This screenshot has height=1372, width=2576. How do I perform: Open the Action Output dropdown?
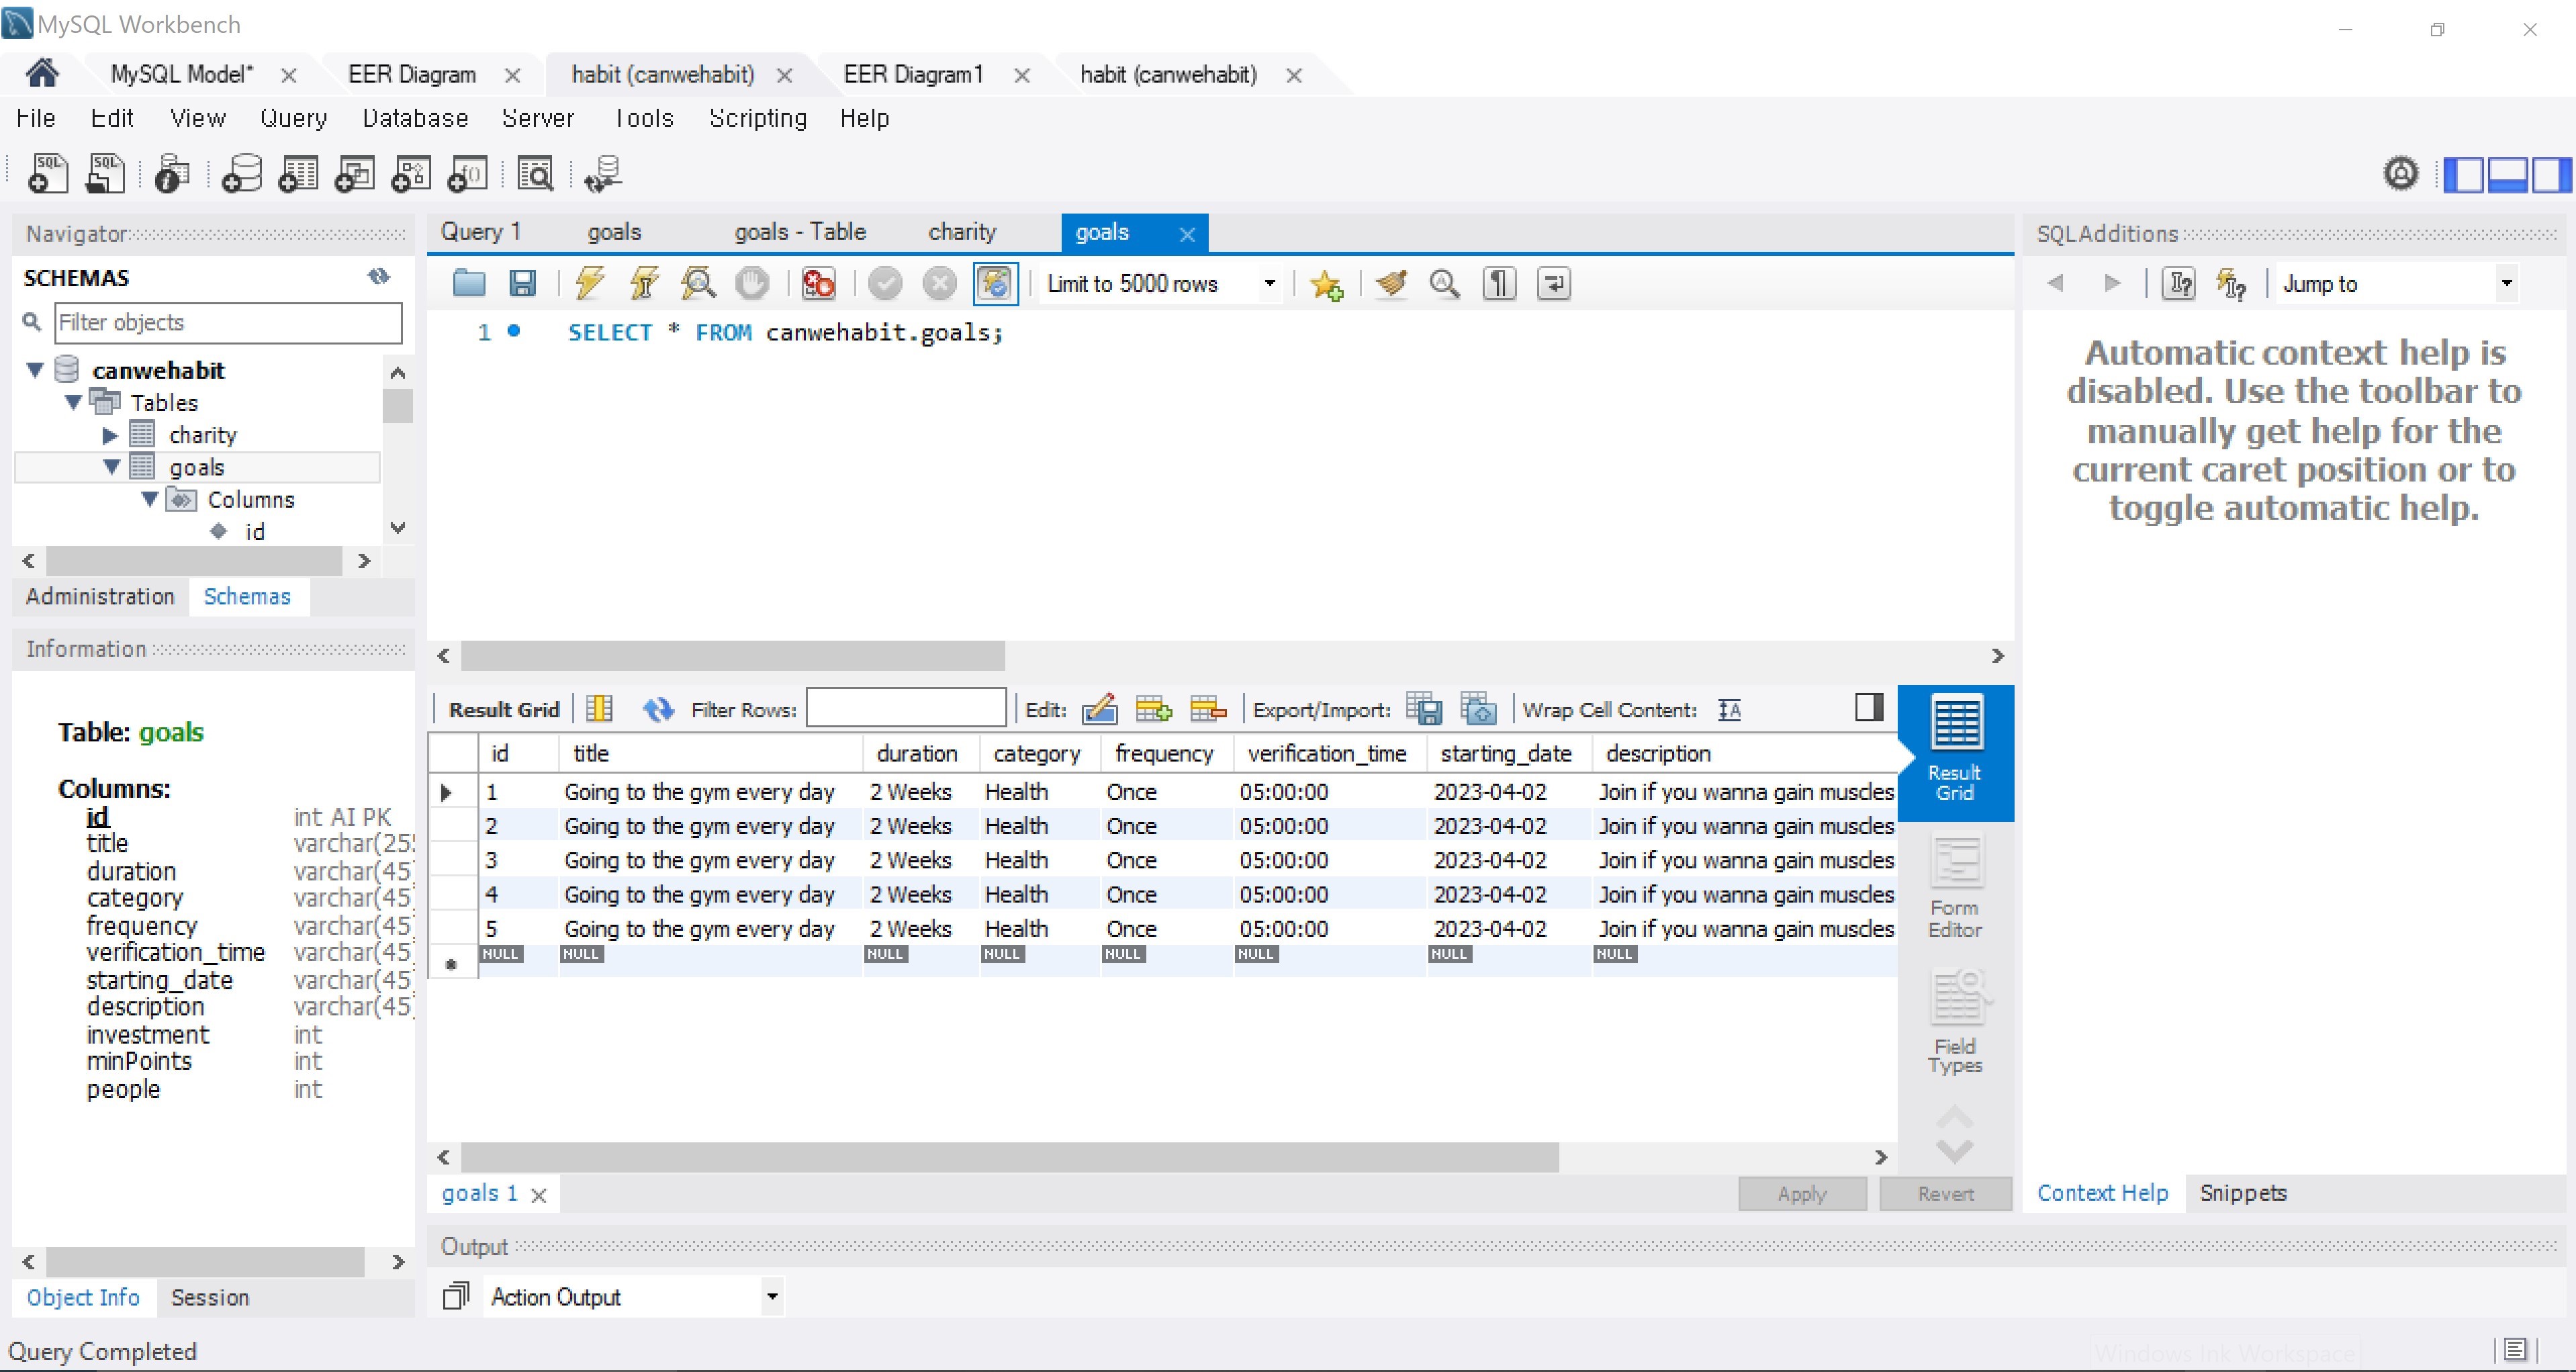pos(771,1297)
